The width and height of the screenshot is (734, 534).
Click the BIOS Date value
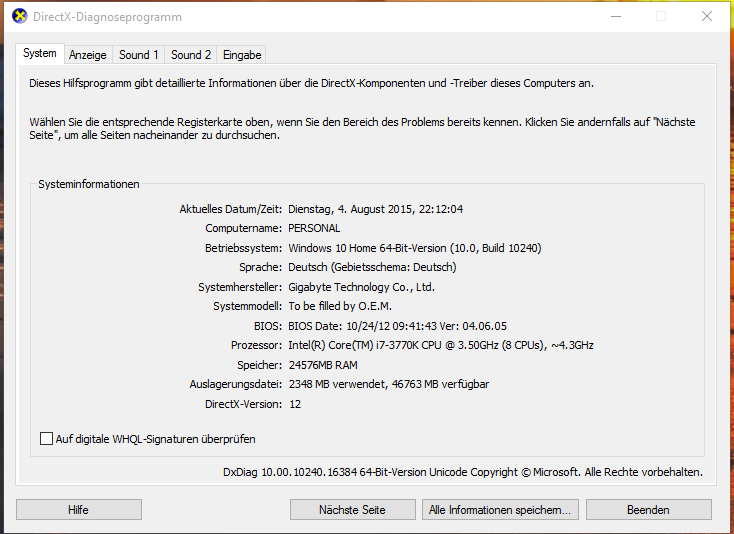(397, 326)
